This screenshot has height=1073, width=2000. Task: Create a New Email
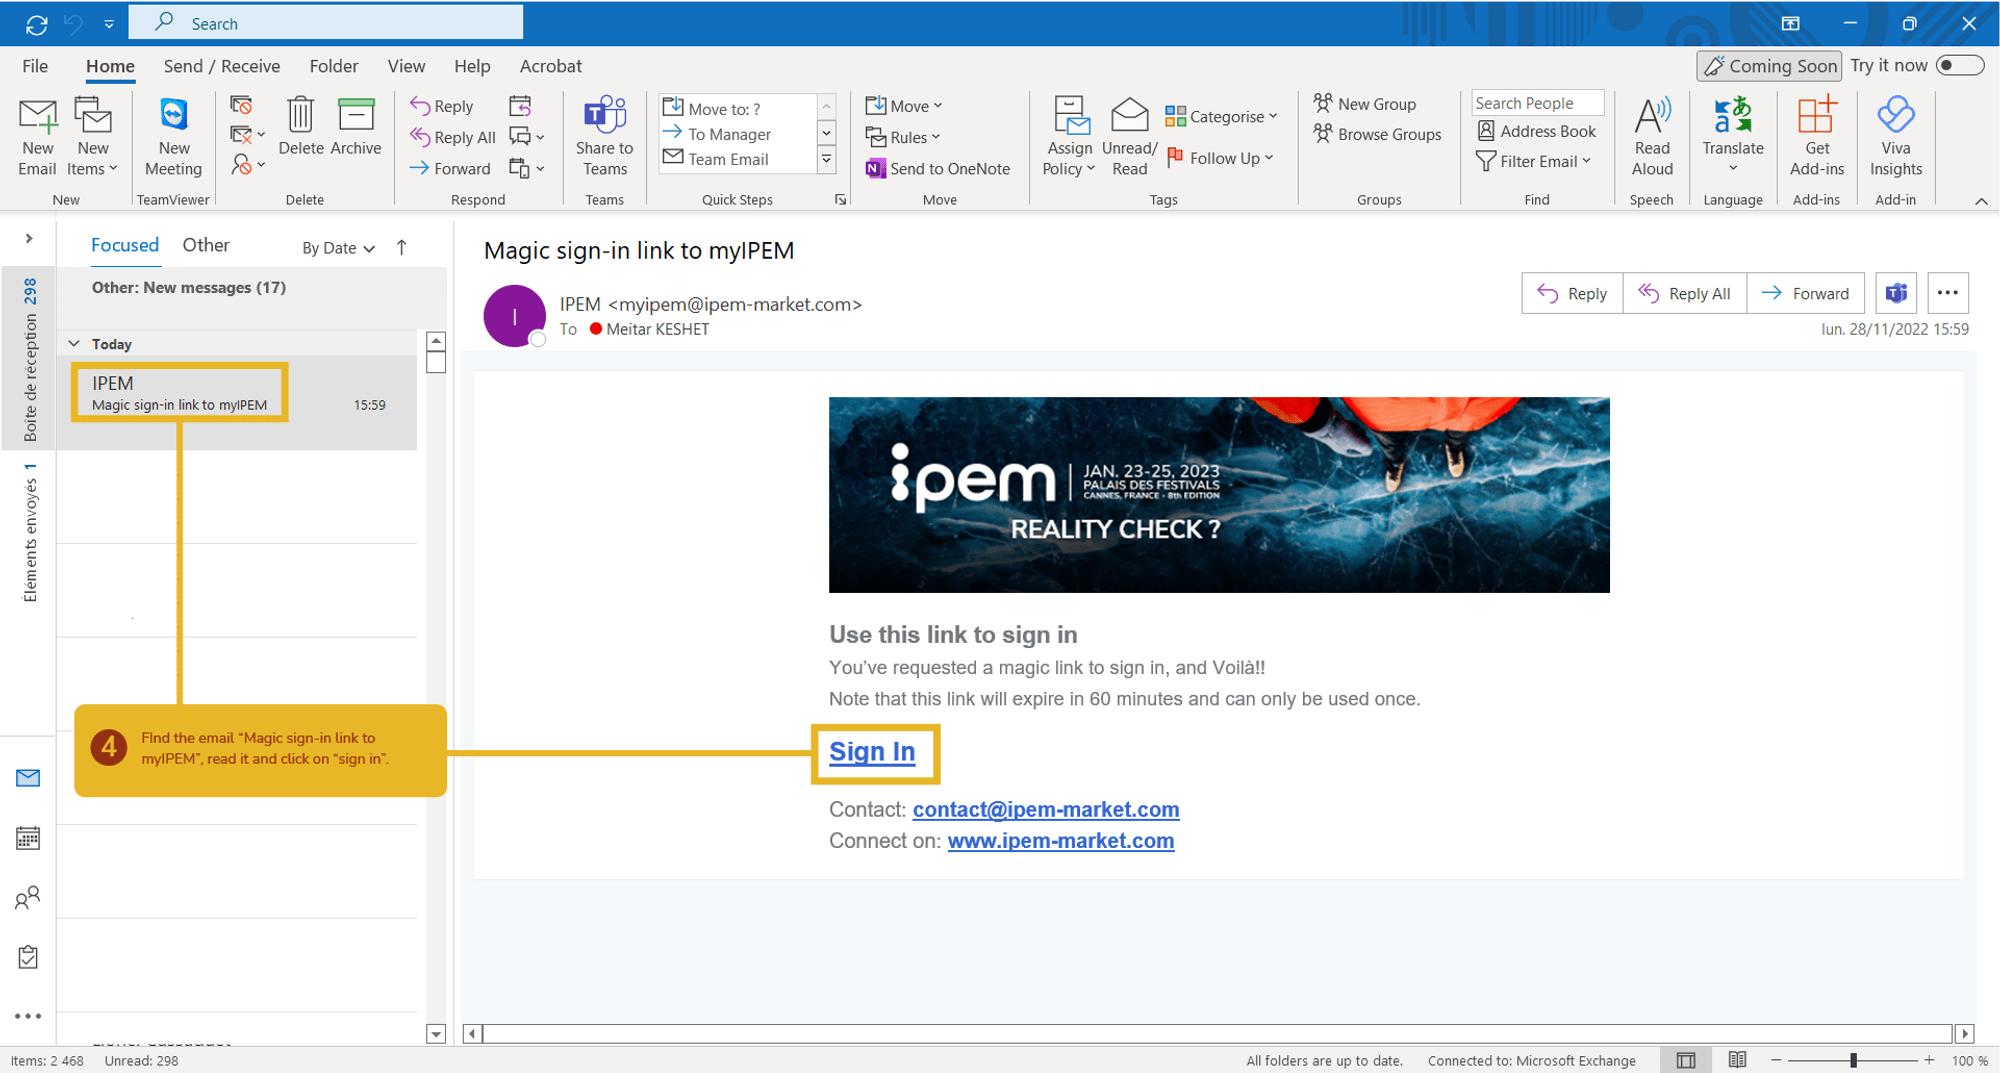tap(37, 137)
